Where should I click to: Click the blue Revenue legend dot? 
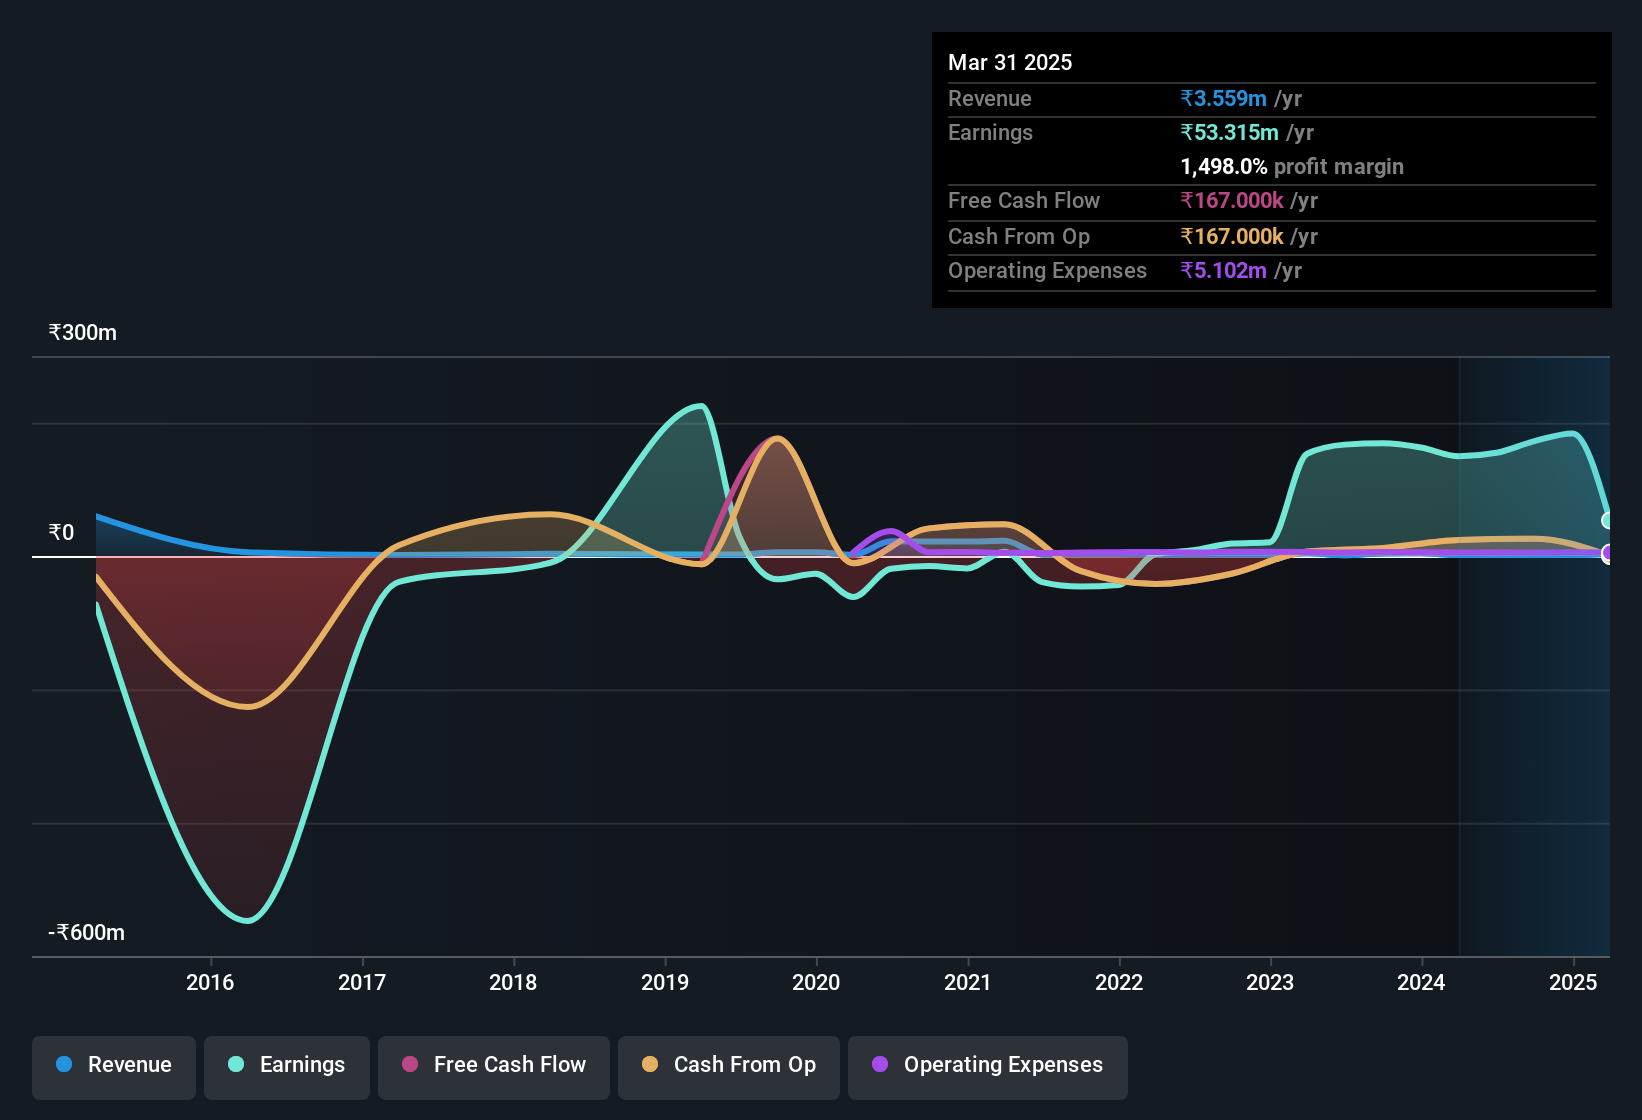pyautogui.click(x=64, y=1064)
